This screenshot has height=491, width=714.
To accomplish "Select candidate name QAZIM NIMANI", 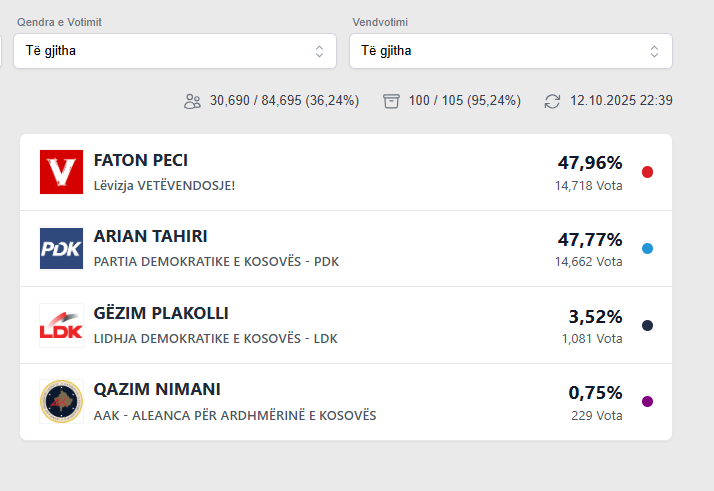I will point(157,389).
